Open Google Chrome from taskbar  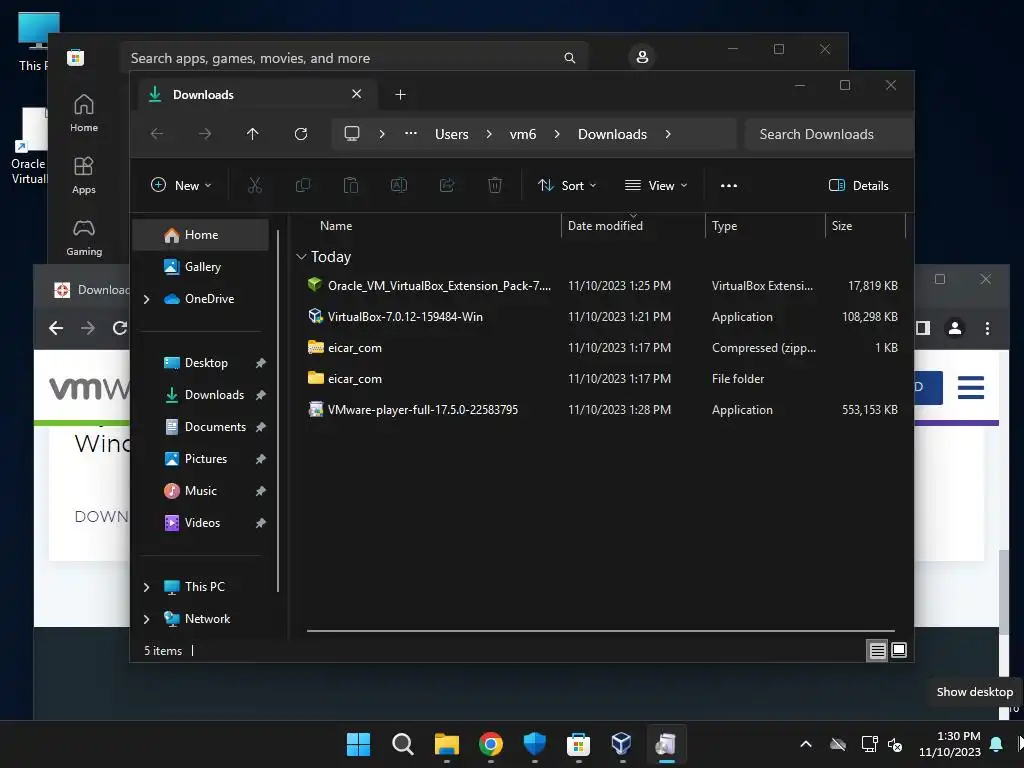pos(490,744)
